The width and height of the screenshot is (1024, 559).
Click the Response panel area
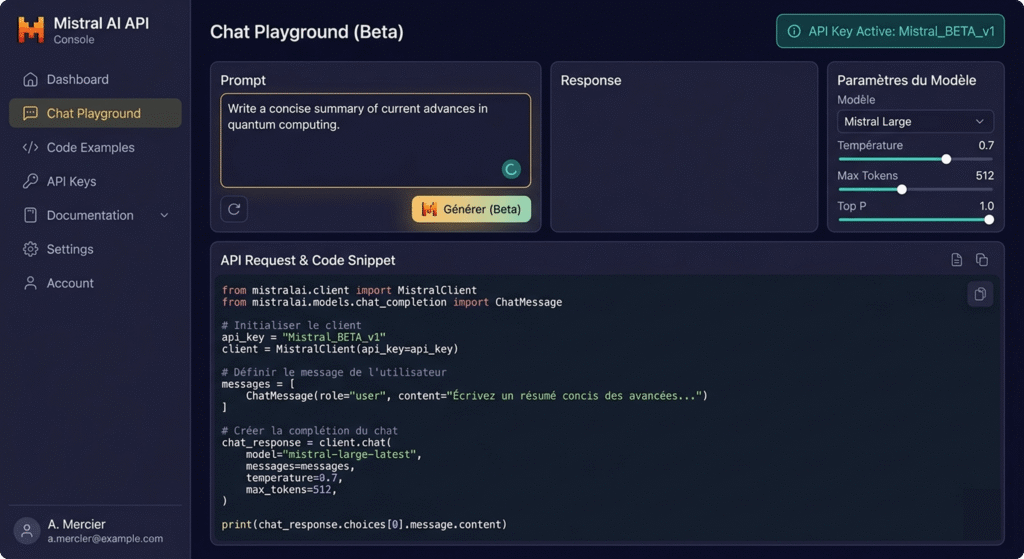tap(684, 147)
